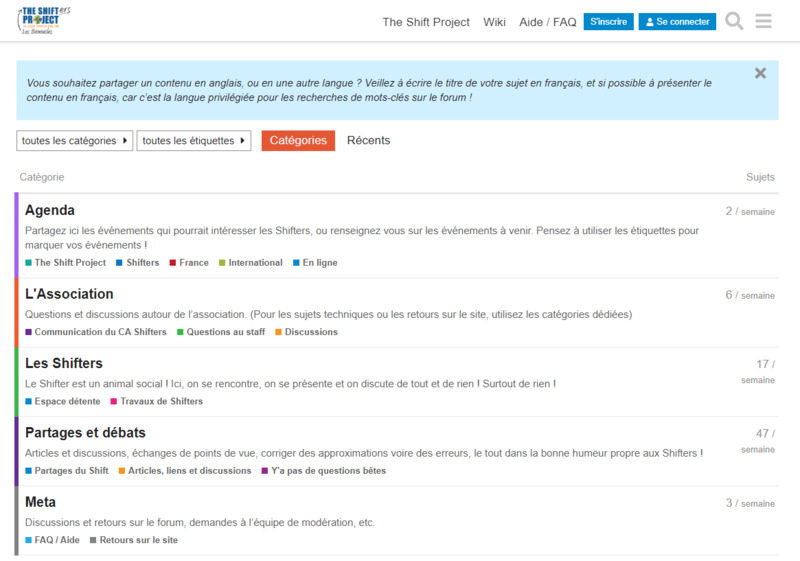Open Y'a pas de questions bêtes subcategory
The image size is (800, 561).
[328, 471]
